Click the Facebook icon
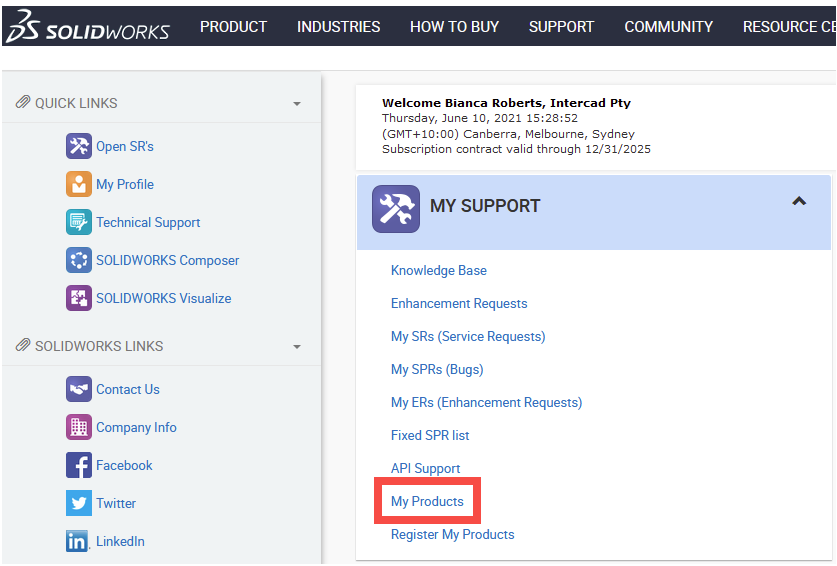The width and height of the screenshot is (837, 566). pyautogui.click(x=79, y=465)
